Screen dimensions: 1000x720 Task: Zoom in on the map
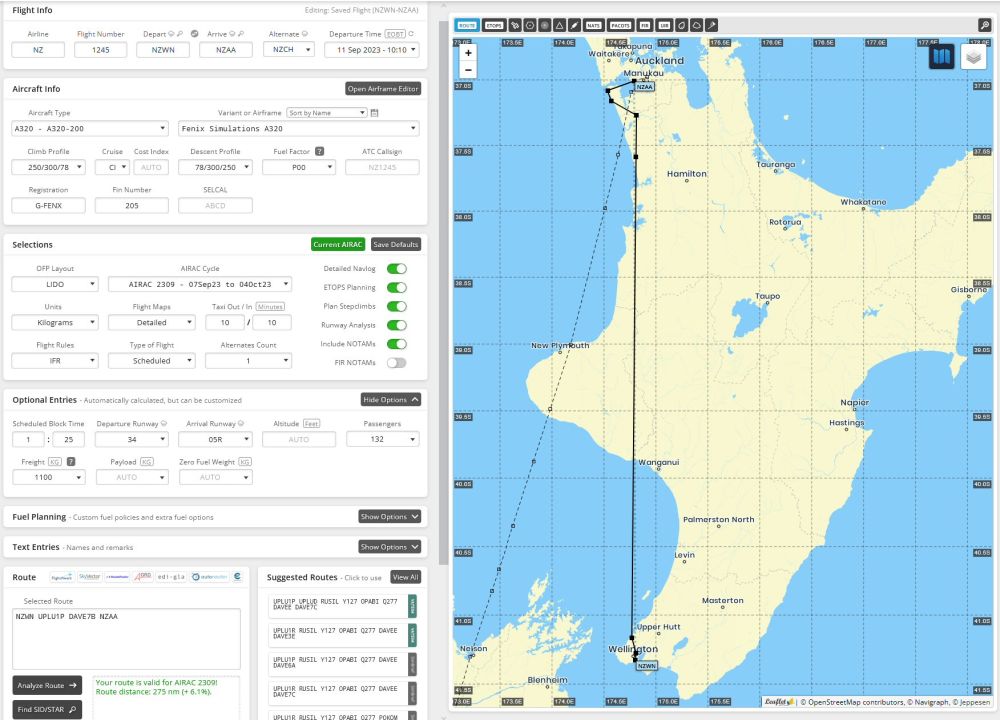(468, 53)
